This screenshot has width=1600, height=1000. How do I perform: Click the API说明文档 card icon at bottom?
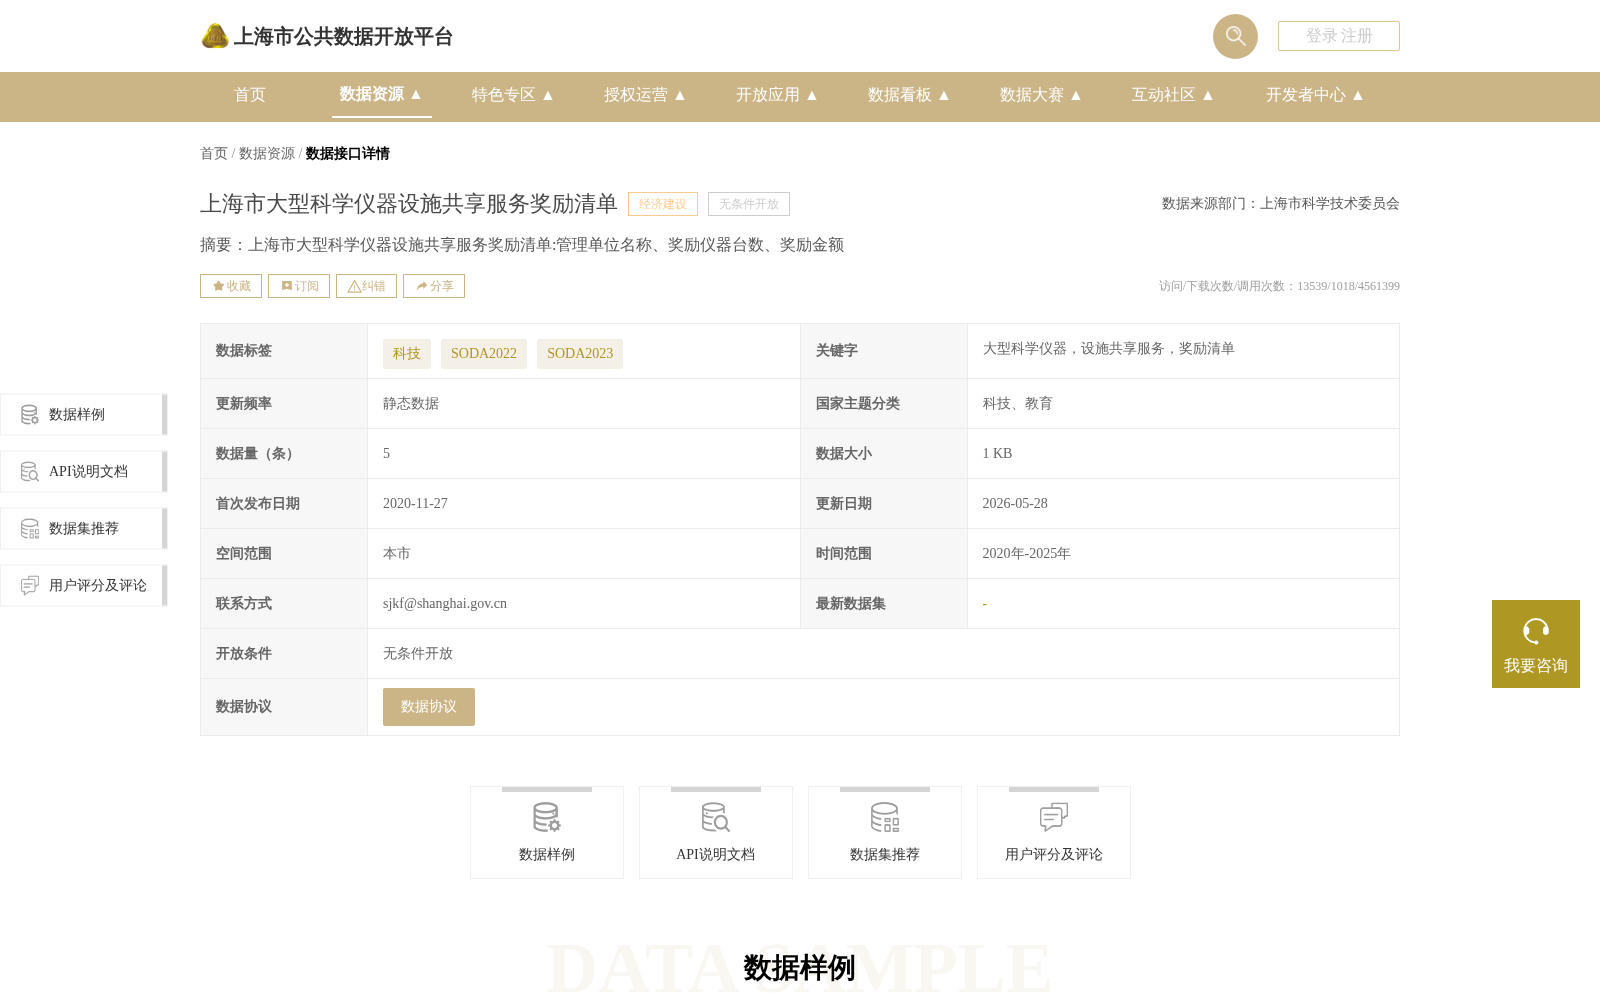[716, 817]
